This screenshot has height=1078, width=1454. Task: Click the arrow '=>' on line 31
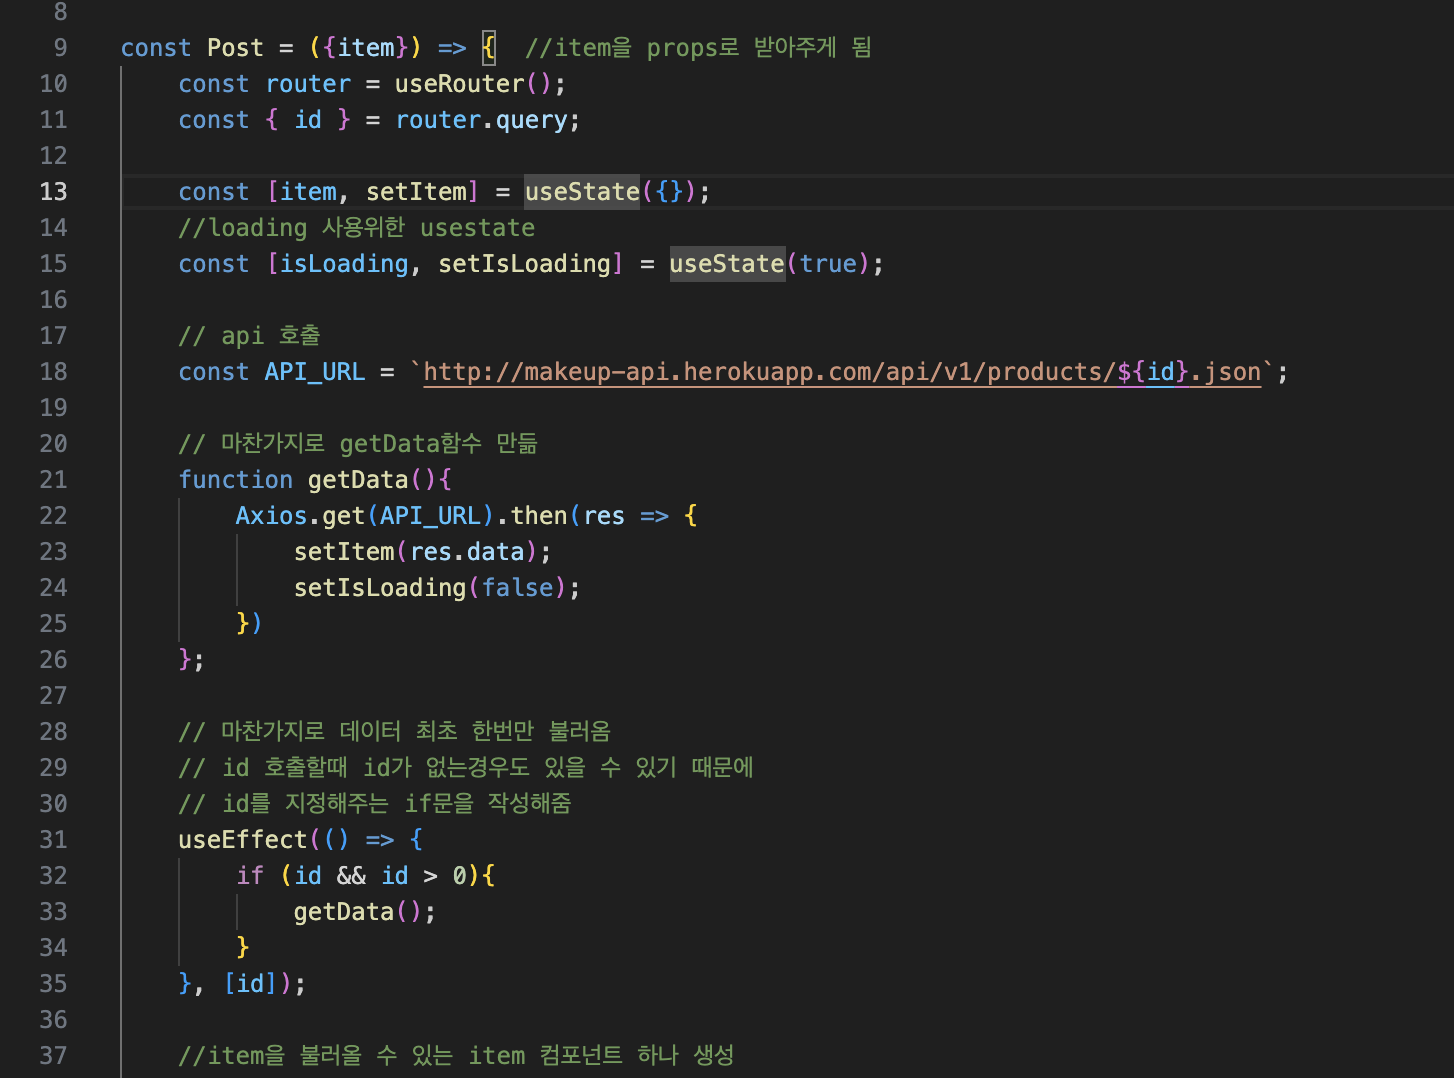pos(380,840)
